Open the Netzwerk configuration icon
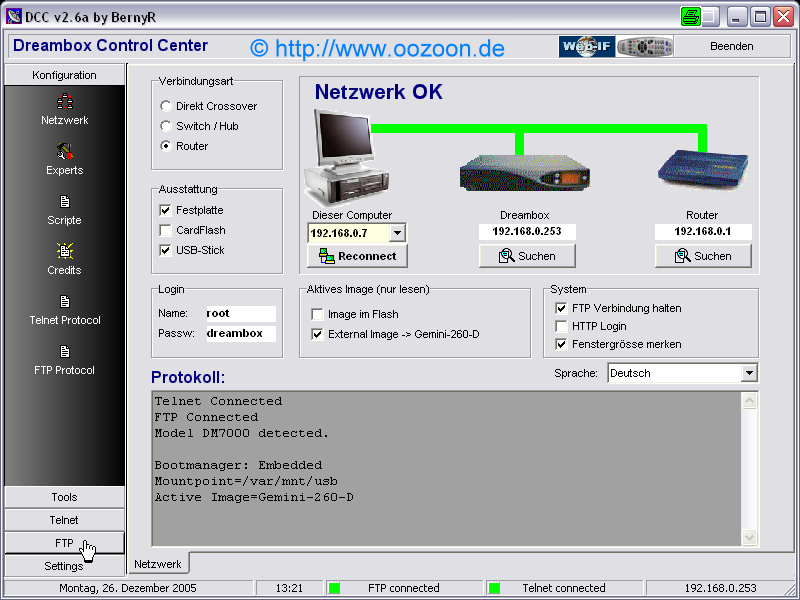This screenshot has width=800, height=600. (65, 102)
